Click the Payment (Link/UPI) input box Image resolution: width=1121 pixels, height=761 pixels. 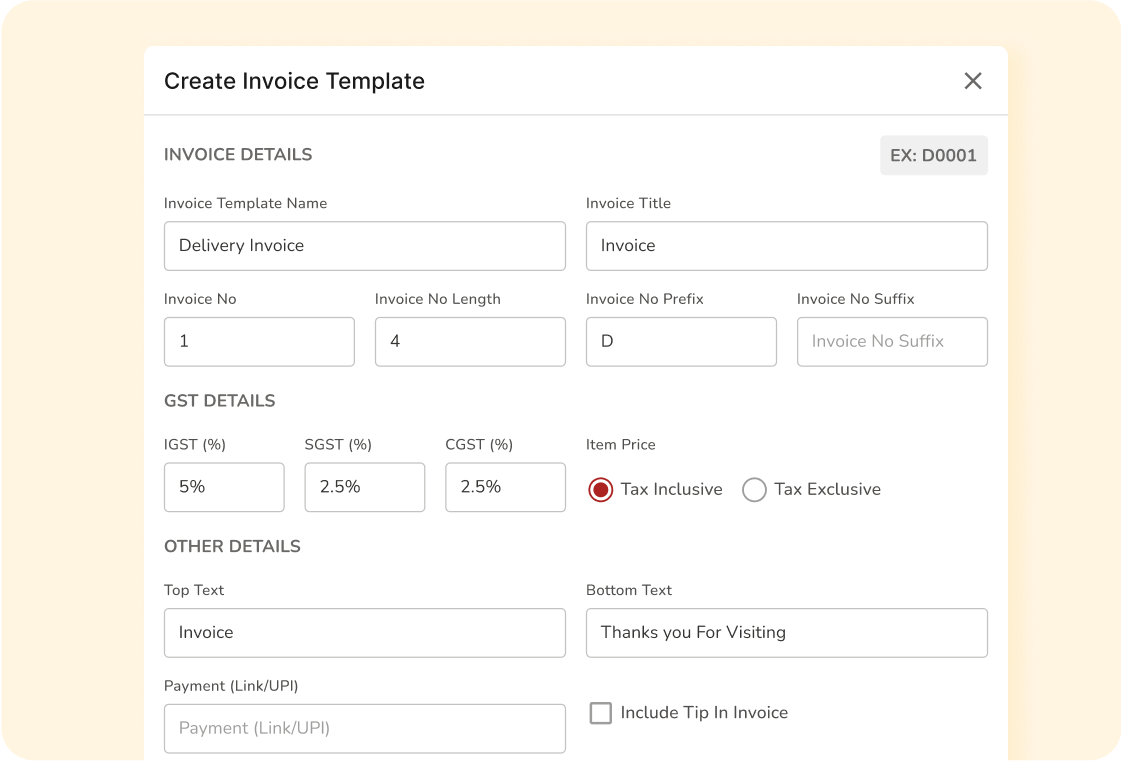coord(364,728)
